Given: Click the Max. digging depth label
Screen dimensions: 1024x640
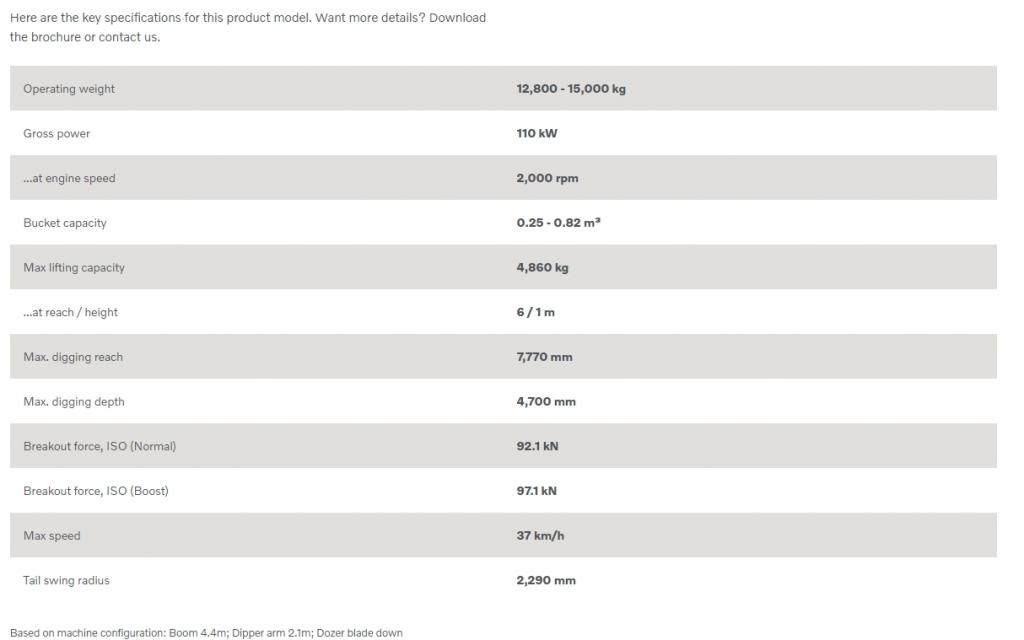Looking at the screenshot, I should pos(73,402).
